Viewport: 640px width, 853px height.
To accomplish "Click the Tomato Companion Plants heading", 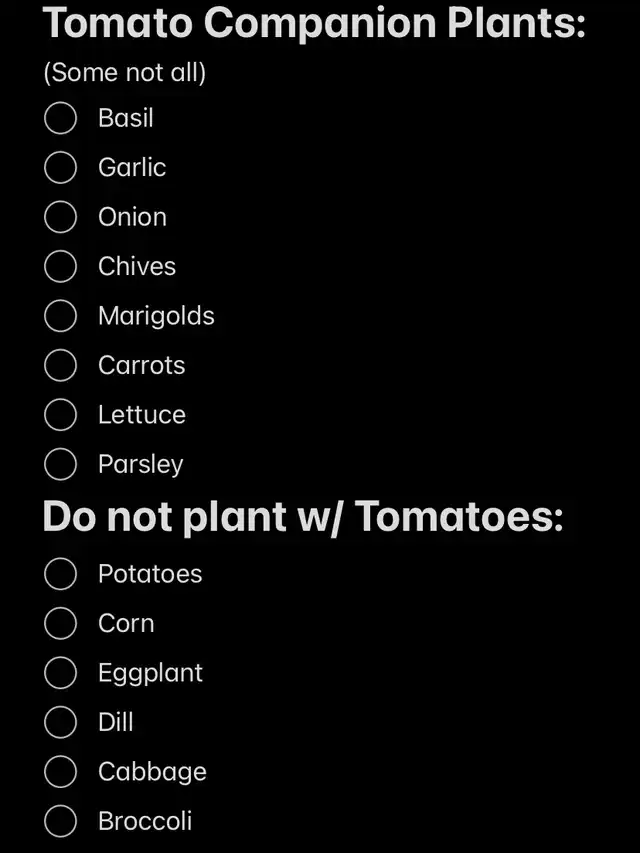I will (x=314, y=24).
